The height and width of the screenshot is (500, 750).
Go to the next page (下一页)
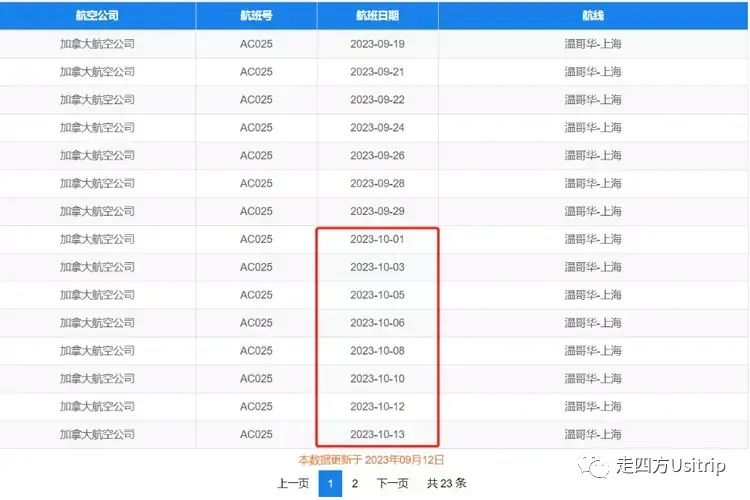click(392, 483)
